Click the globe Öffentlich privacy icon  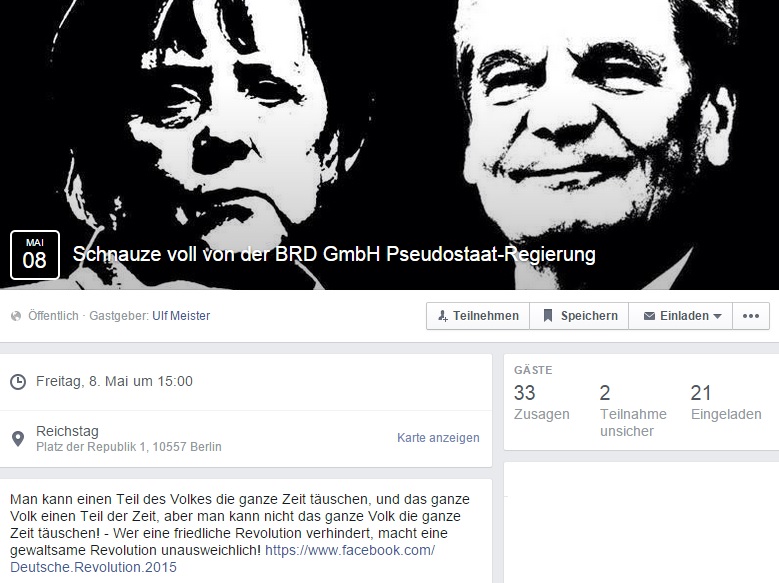click(x=16, y=316)
